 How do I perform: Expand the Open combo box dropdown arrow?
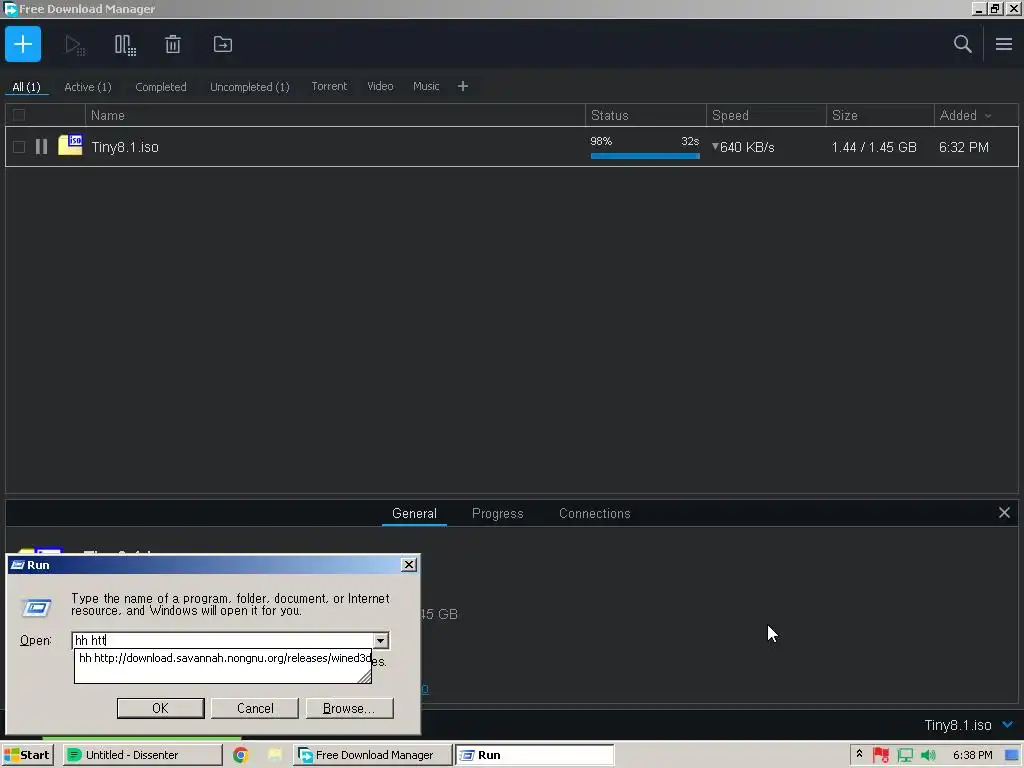pos(381,641)
